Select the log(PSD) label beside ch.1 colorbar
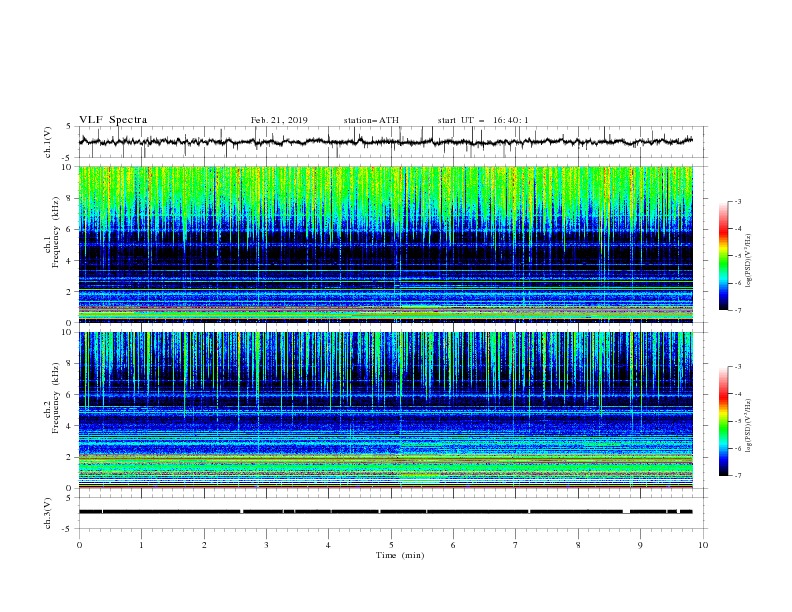The image size is (792, 612). click(x=749, y=261)
